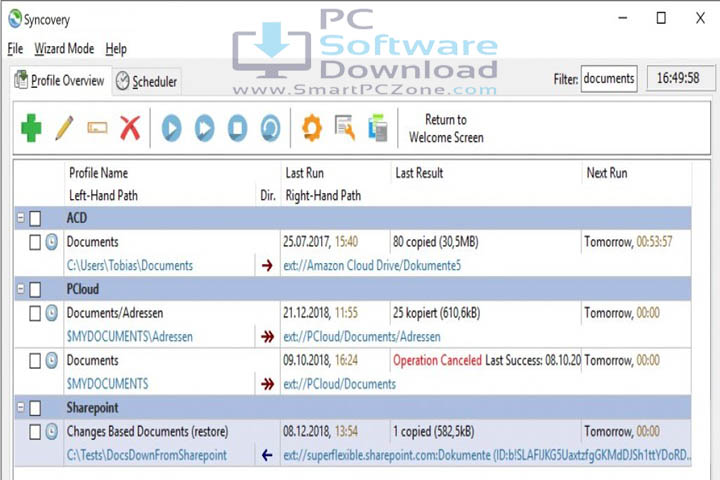
Task: Switch to Profile Overview tab
Action: click(60, 81)
